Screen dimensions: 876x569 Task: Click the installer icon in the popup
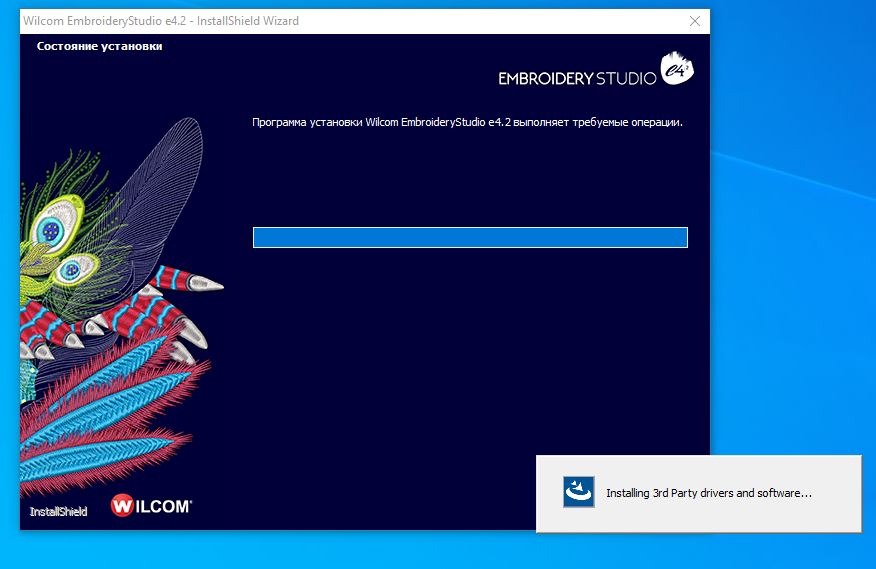(x=578, y=492)
